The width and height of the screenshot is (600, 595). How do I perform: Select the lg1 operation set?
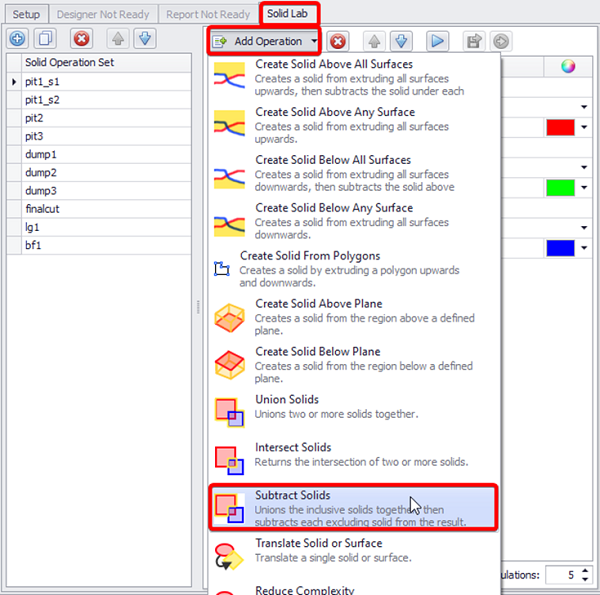click(x=106, y=227)
